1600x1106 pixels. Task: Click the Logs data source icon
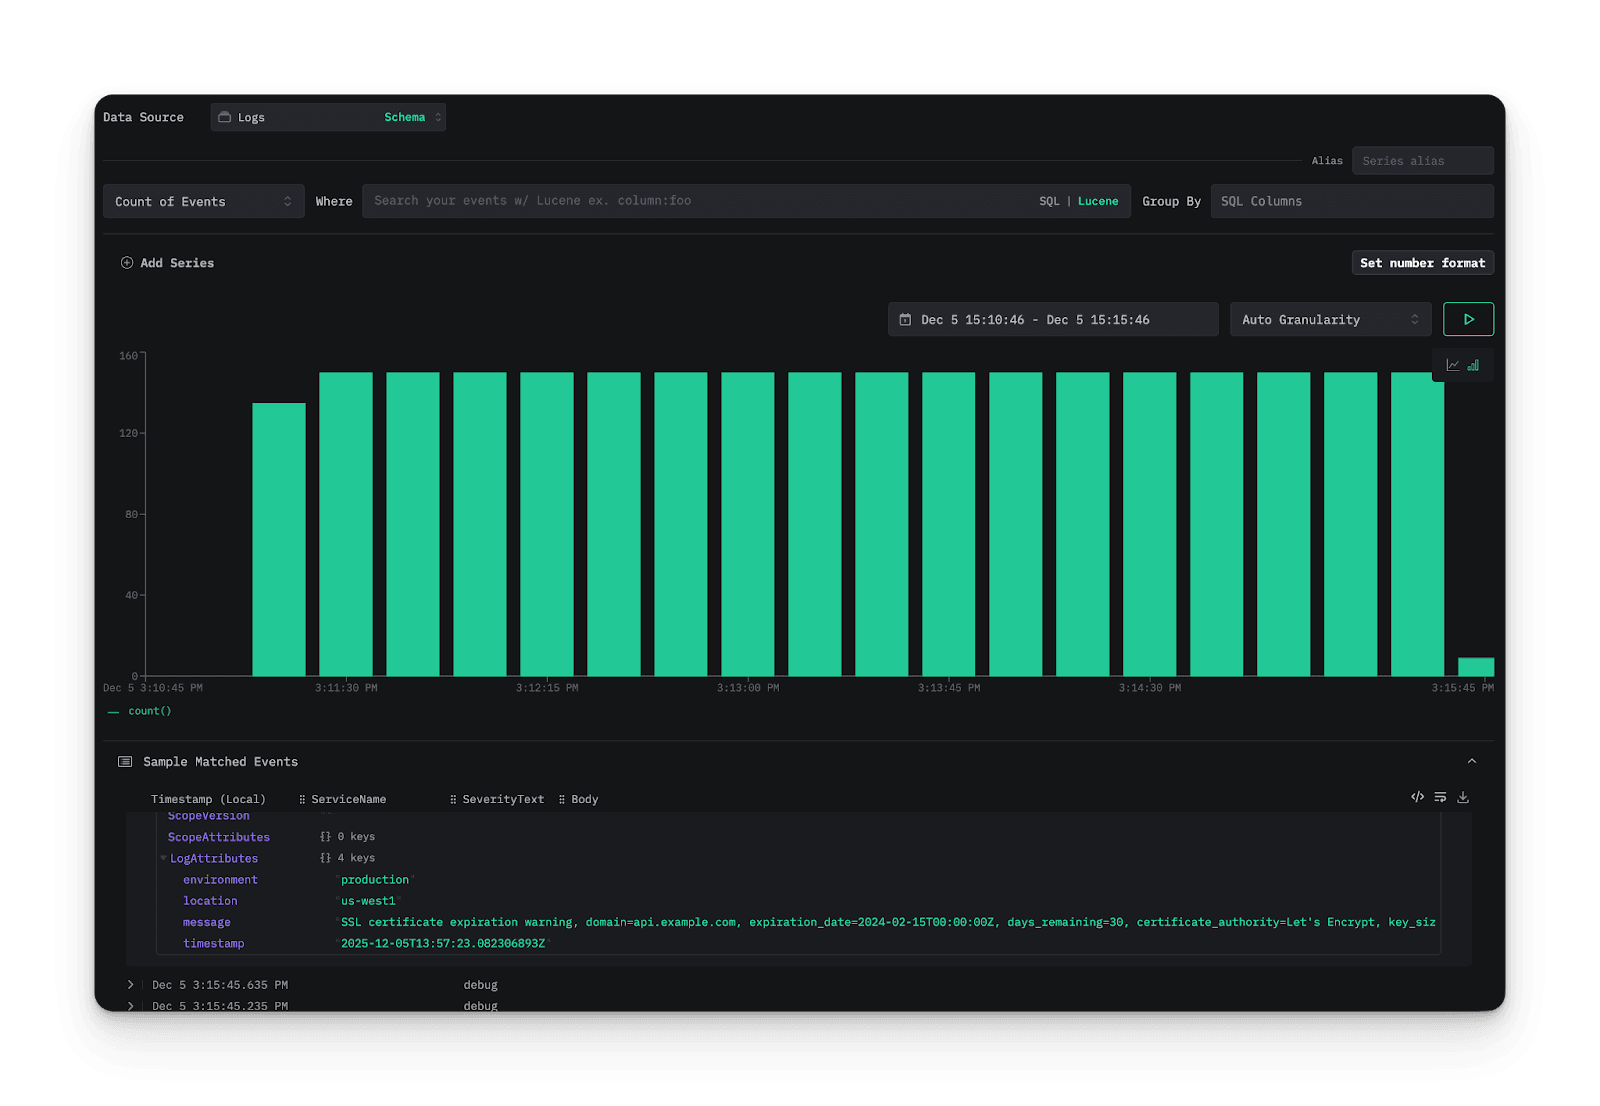coord(226,116)
